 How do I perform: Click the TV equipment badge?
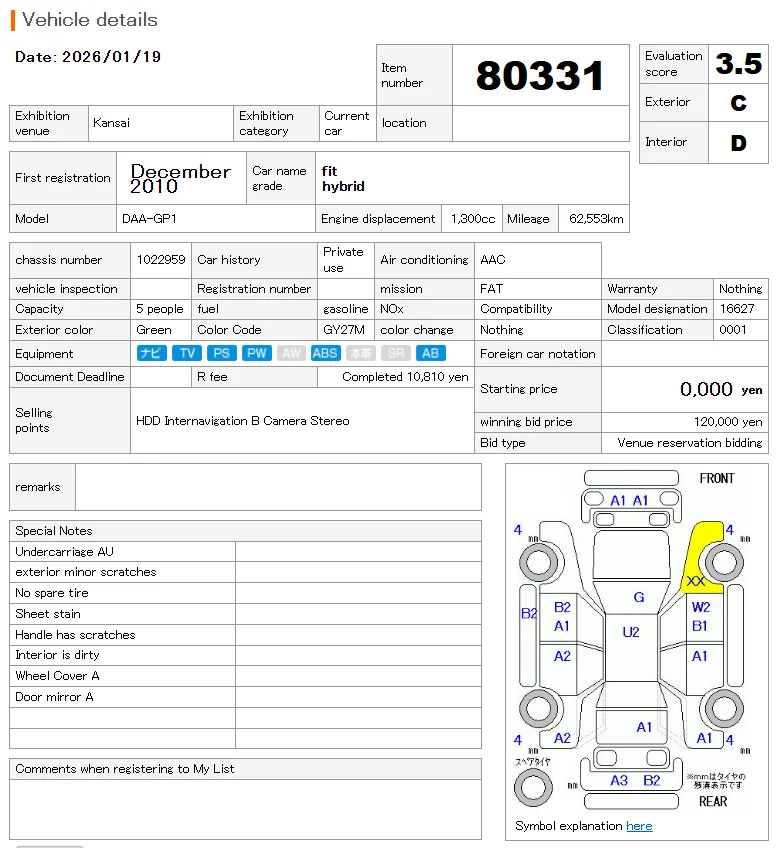[187, 353]
